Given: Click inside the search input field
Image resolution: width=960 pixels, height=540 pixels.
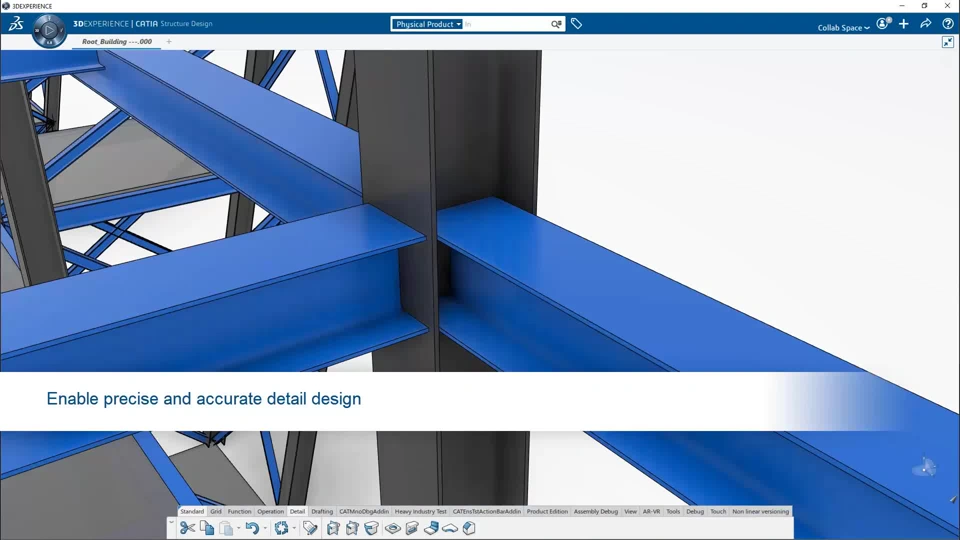Looking at the screenshot, I should 506,24.
